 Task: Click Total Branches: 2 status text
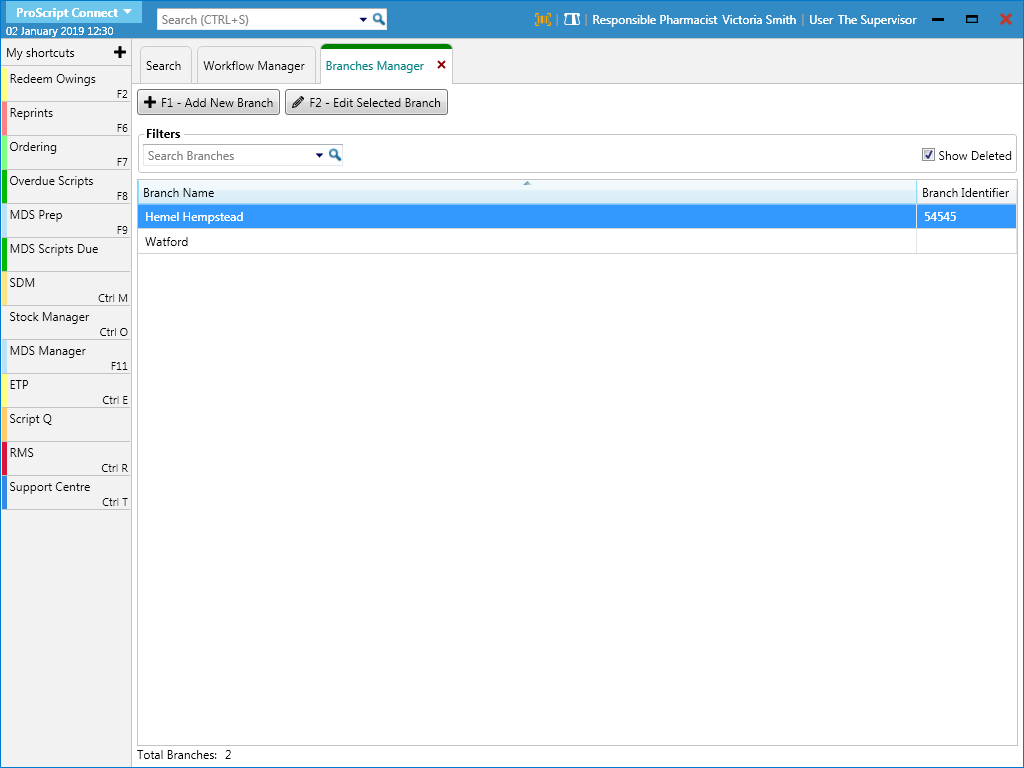point(184,755)
